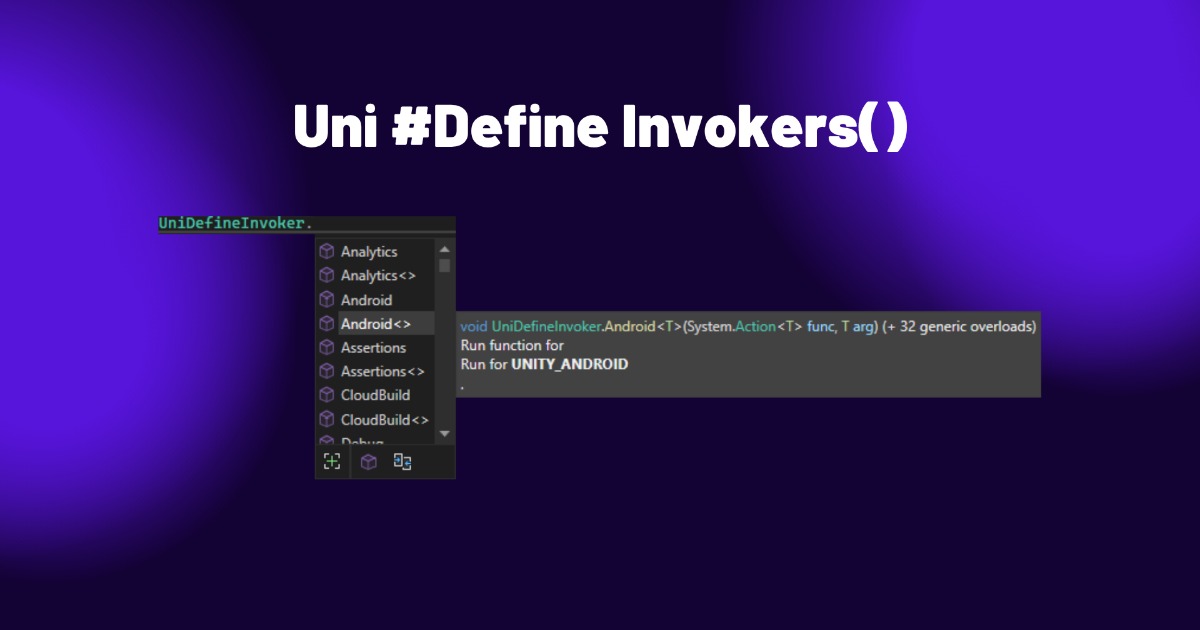The height and width of the screenshot is (630, 1200).
Task: Click the cube icon beside Analytics
Action: coord(327,251)
